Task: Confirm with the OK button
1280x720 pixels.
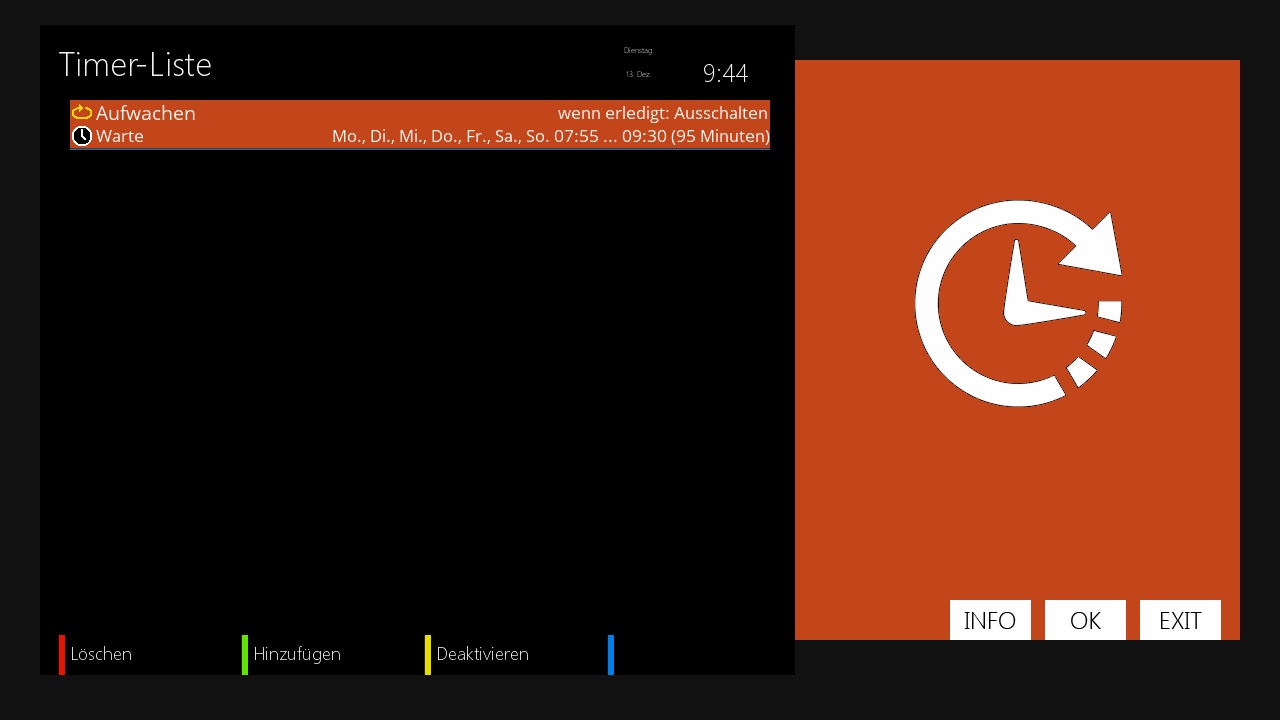Action: click(x=1085, y=620)
